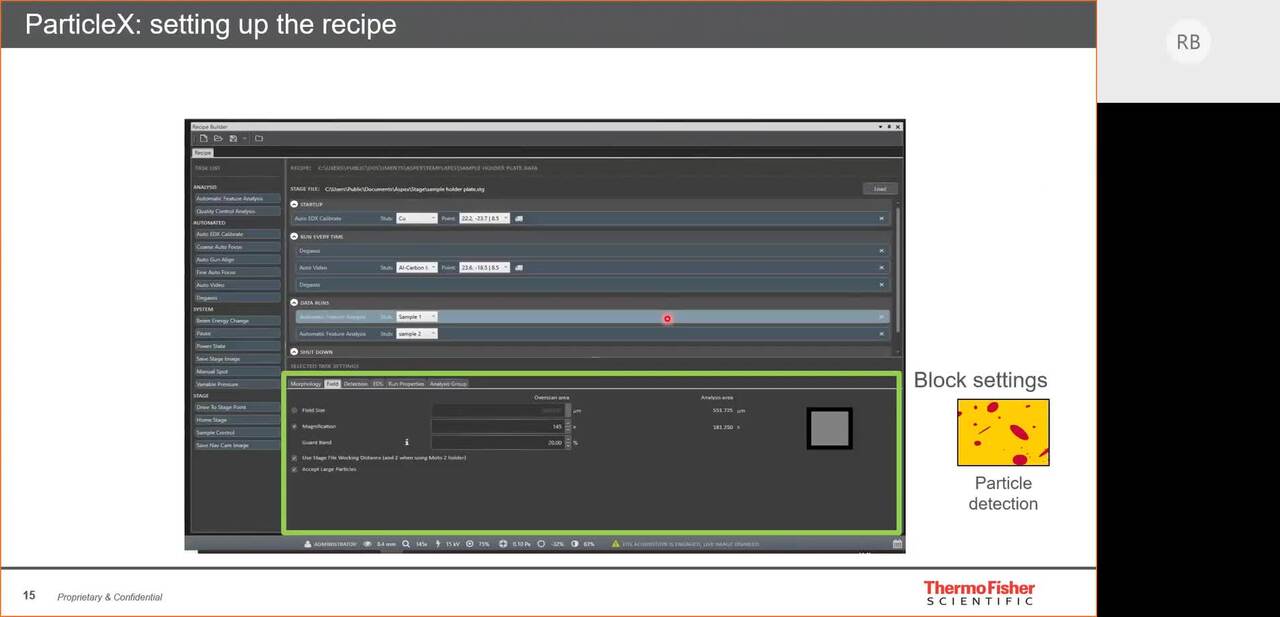Select the Magnification radio button
Viewport: 1280px width, 617px height.
(x=294, y=426)
